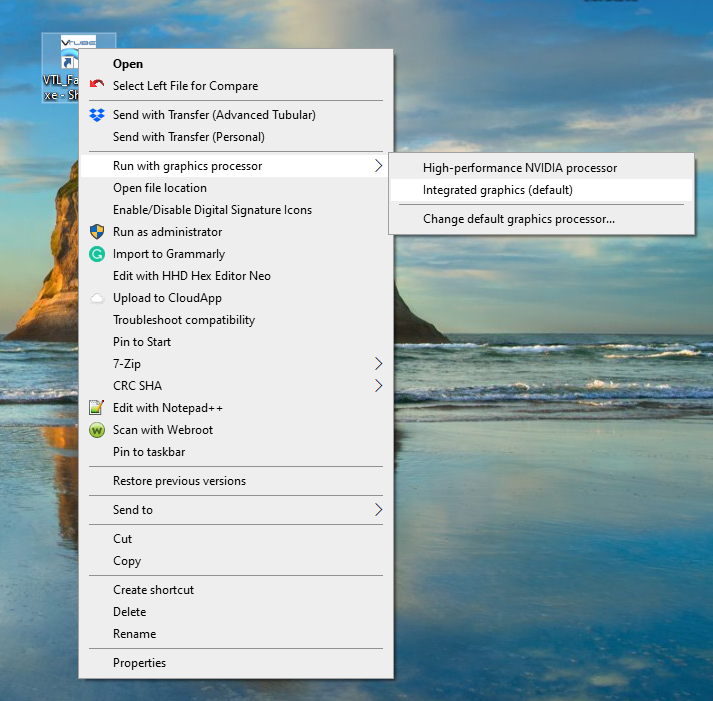
Task: Click Edit with HHD Hex Editor Neo
Action: pyautogui.click(x=192, y=276)
